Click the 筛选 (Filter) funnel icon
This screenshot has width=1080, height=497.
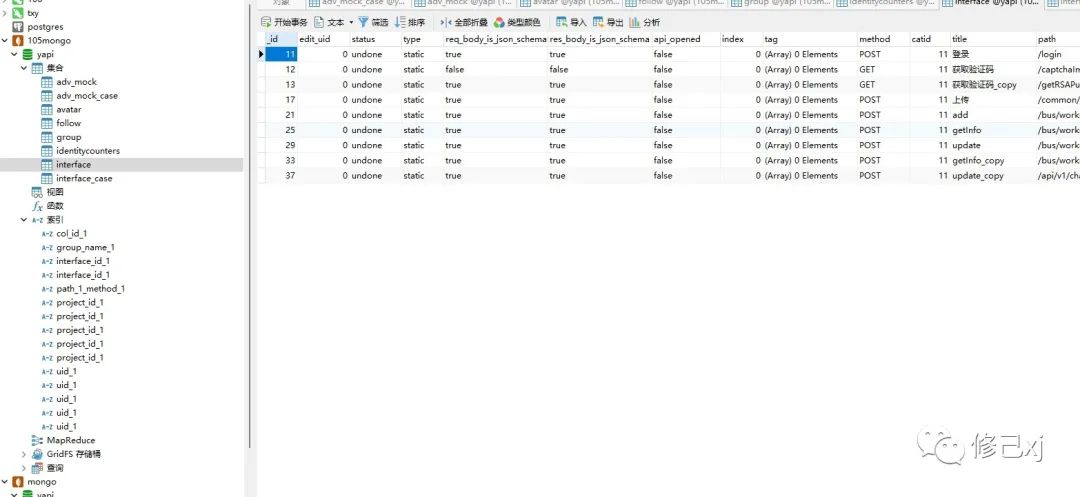point(363,22)
